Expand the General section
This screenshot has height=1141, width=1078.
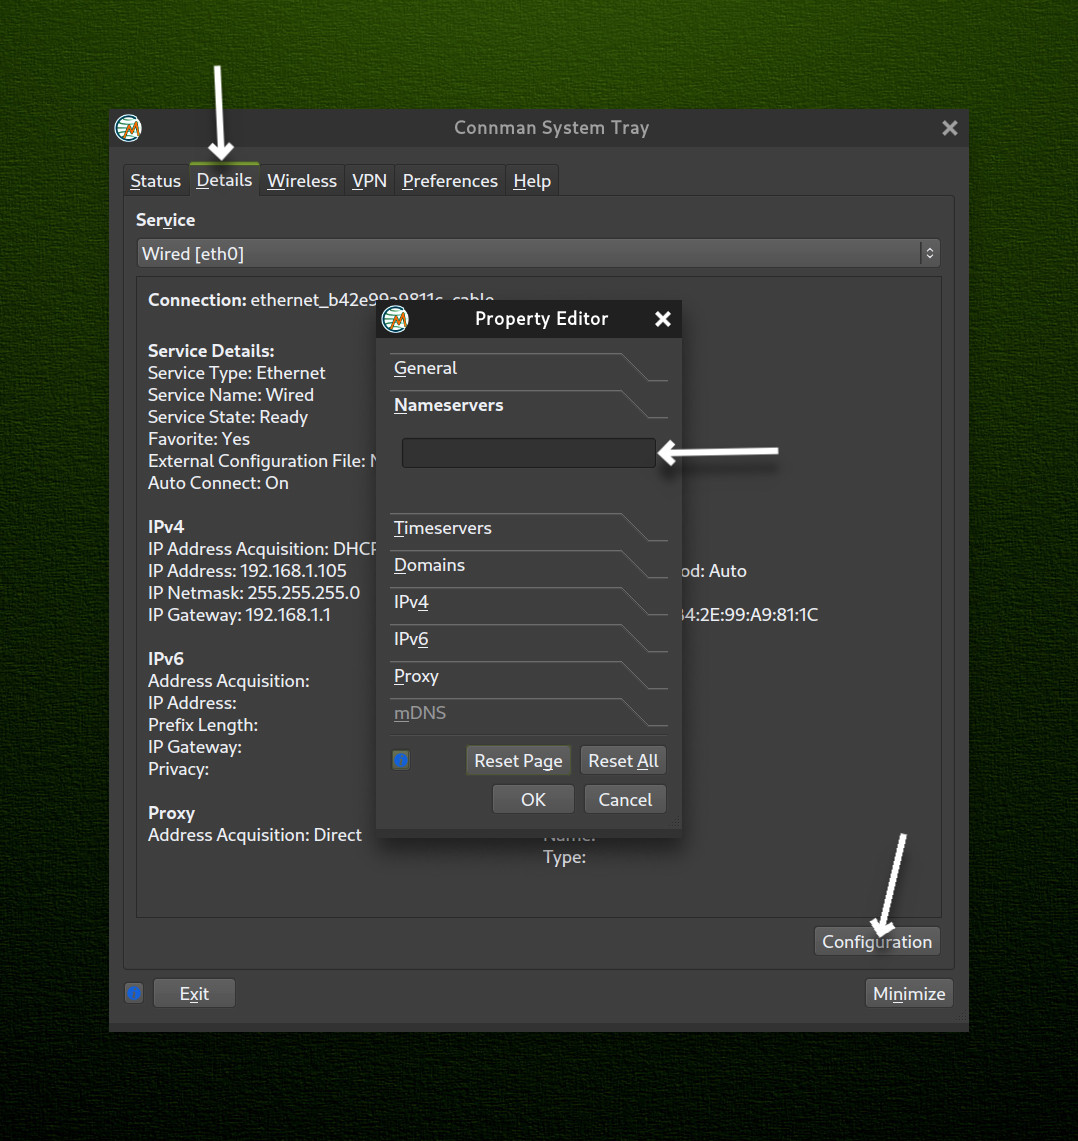(529, 368)
